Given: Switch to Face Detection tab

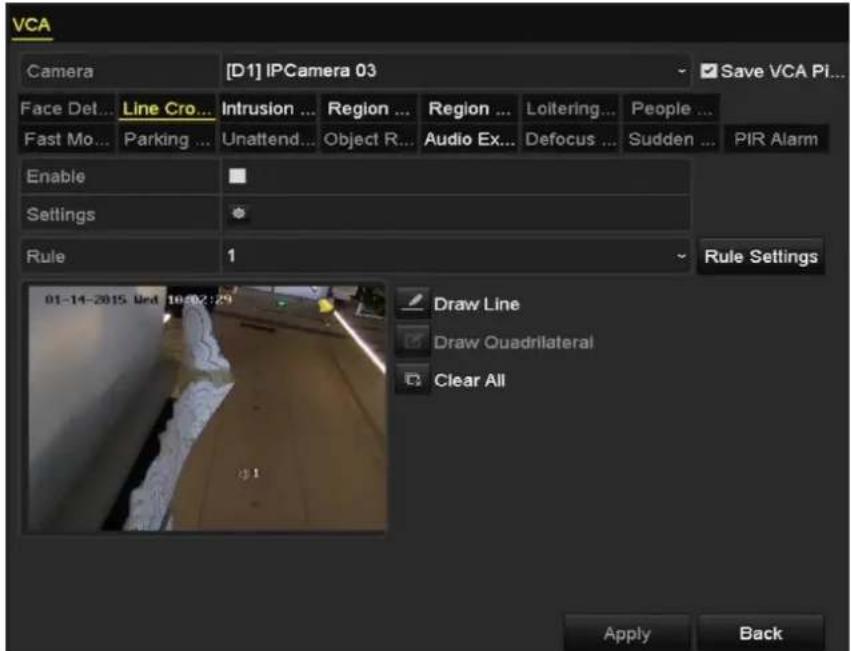Looking at the screenshot, I should 66,109.
